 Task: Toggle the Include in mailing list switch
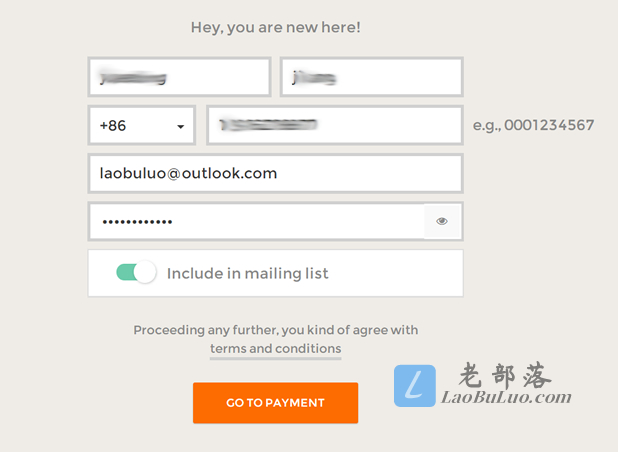pyautogui.click(x=136, y=272)
